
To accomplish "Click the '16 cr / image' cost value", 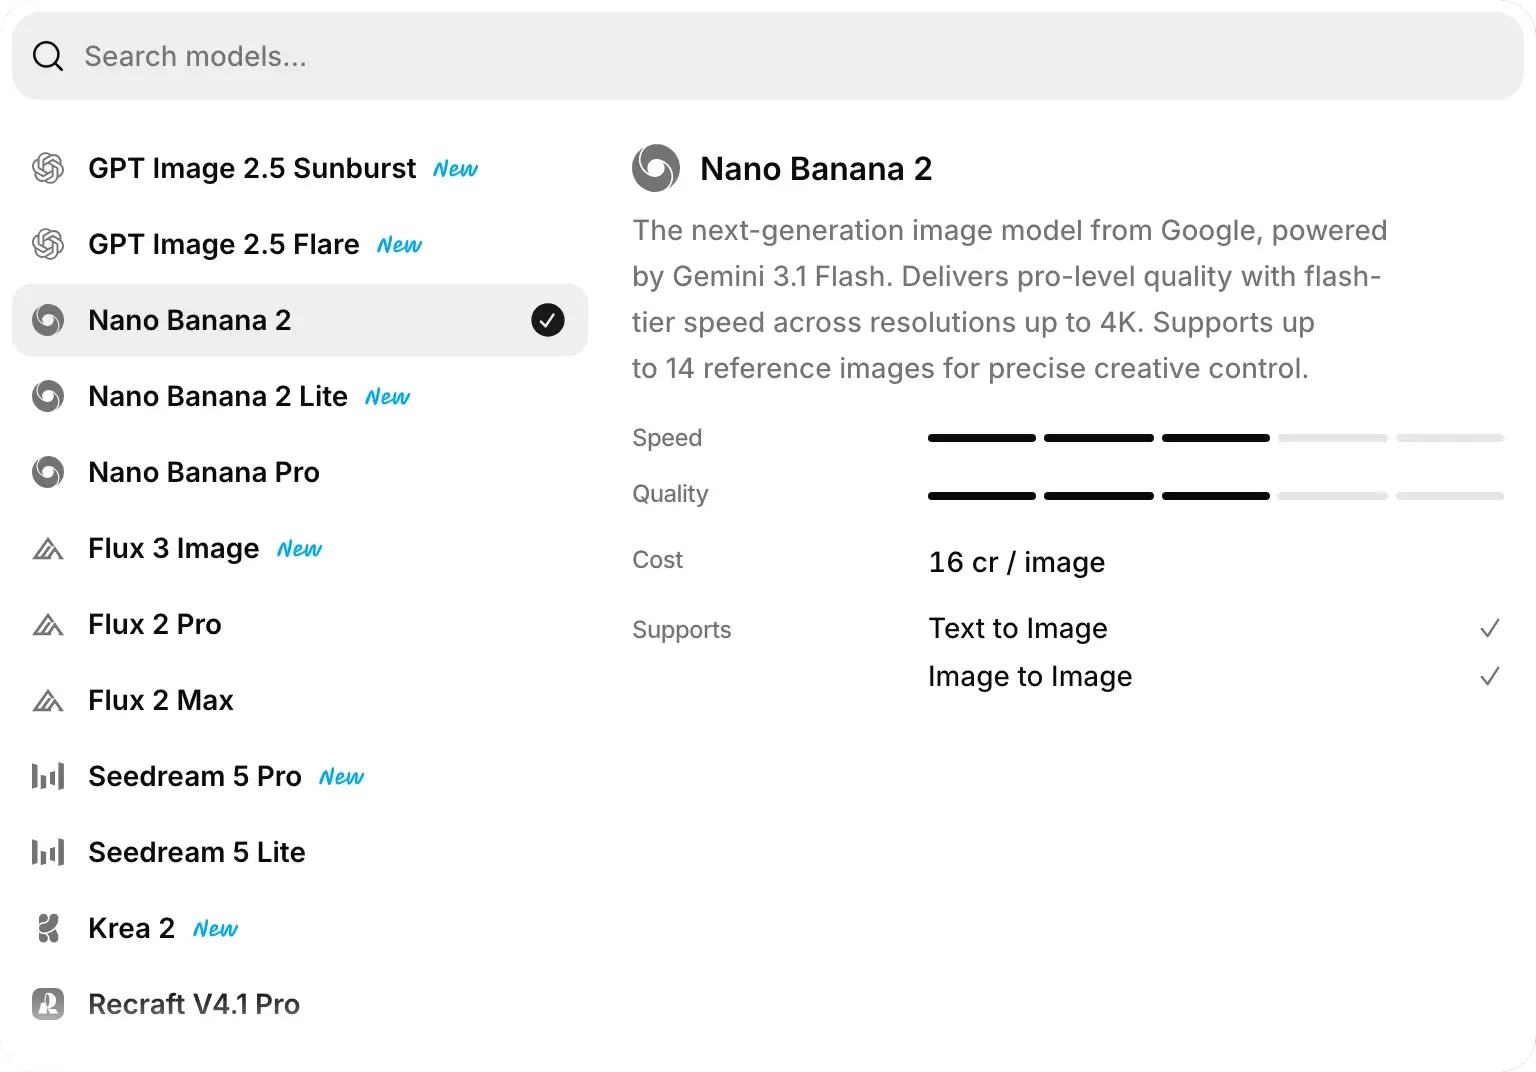I will 1017,562.
